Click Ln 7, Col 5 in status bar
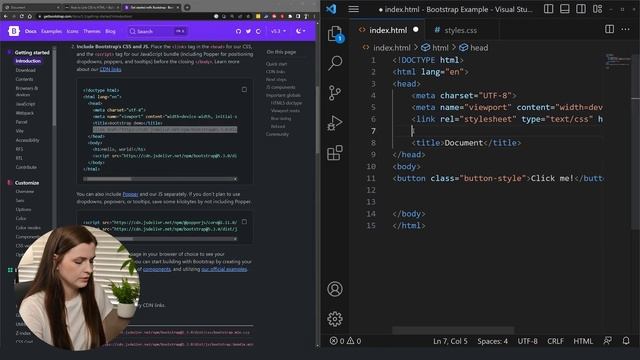The image size is (640, 360). click(x=450, y=341)
